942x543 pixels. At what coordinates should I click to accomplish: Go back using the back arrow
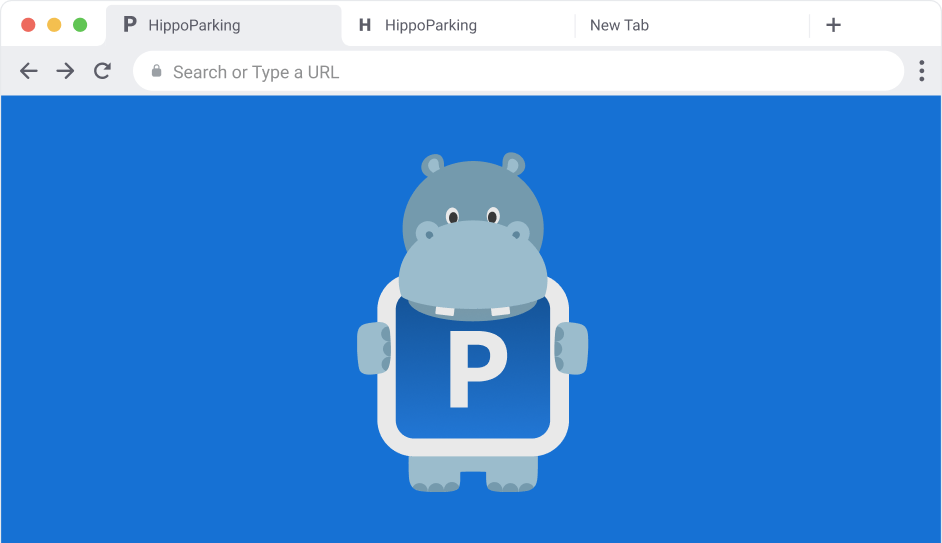[x=28, y=71]
